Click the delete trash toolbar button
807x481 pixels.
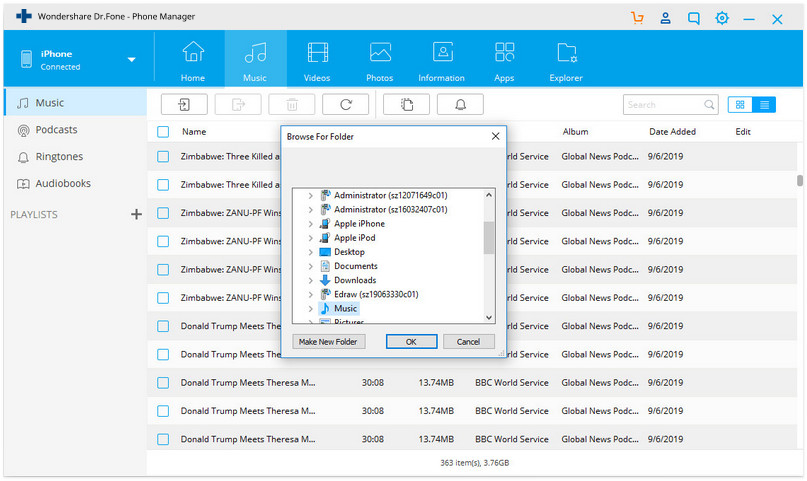point(292,104)
